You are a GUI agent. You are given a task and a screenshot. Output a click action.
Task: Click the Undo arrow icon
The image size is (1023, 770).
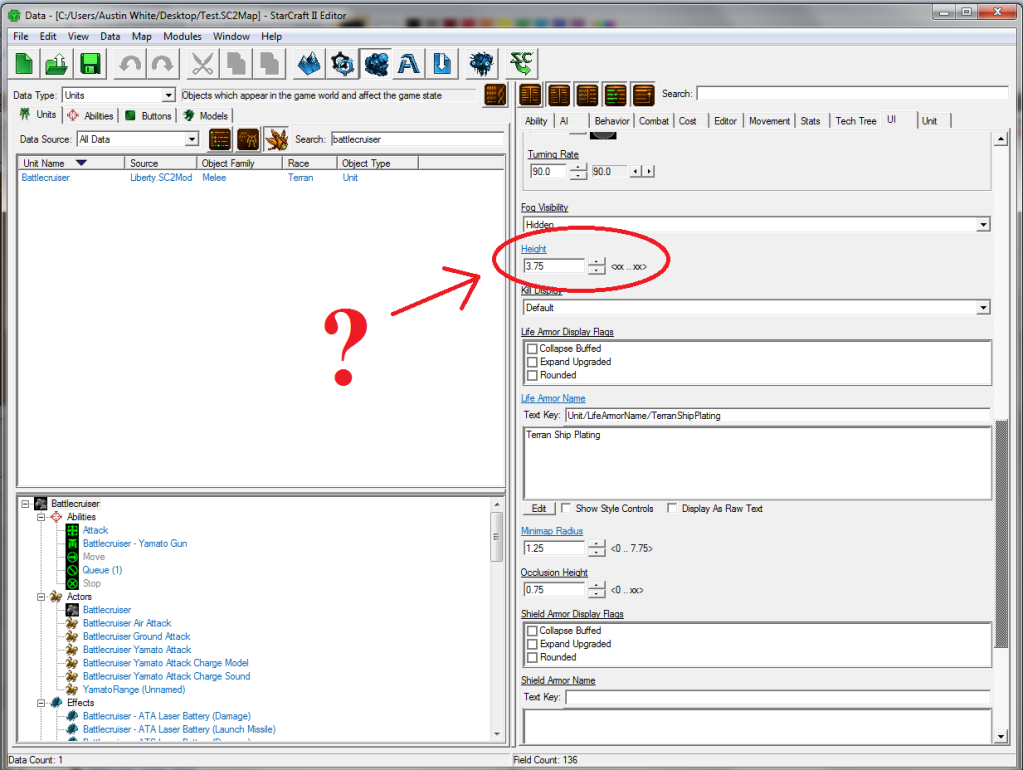click(130, 64)
